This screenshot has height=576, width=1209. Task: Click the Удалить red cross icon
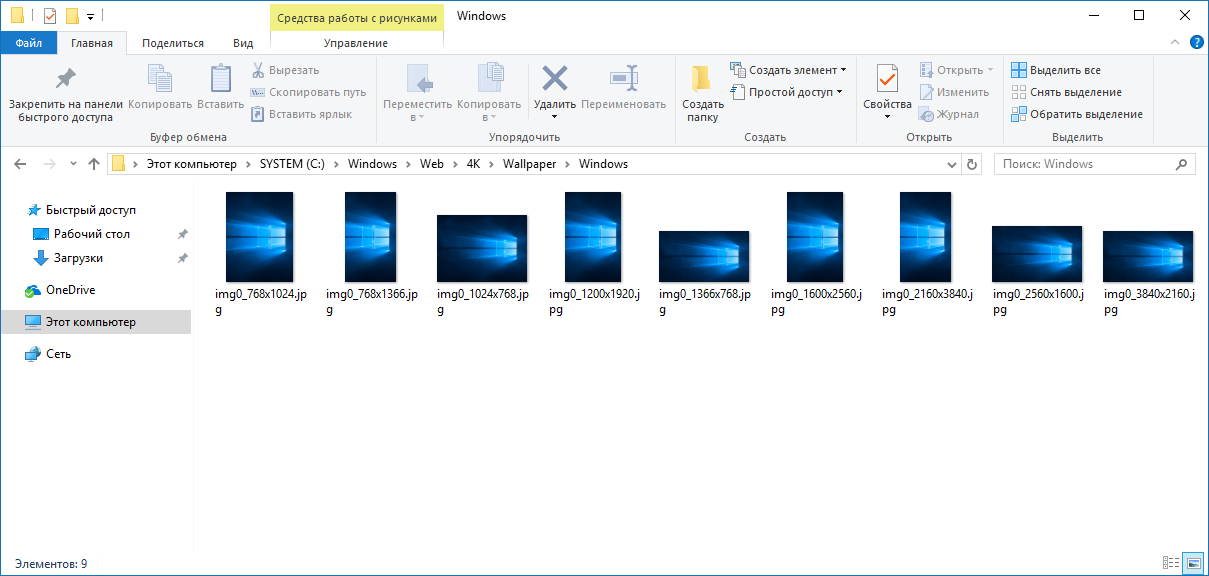tap(554, 79)
